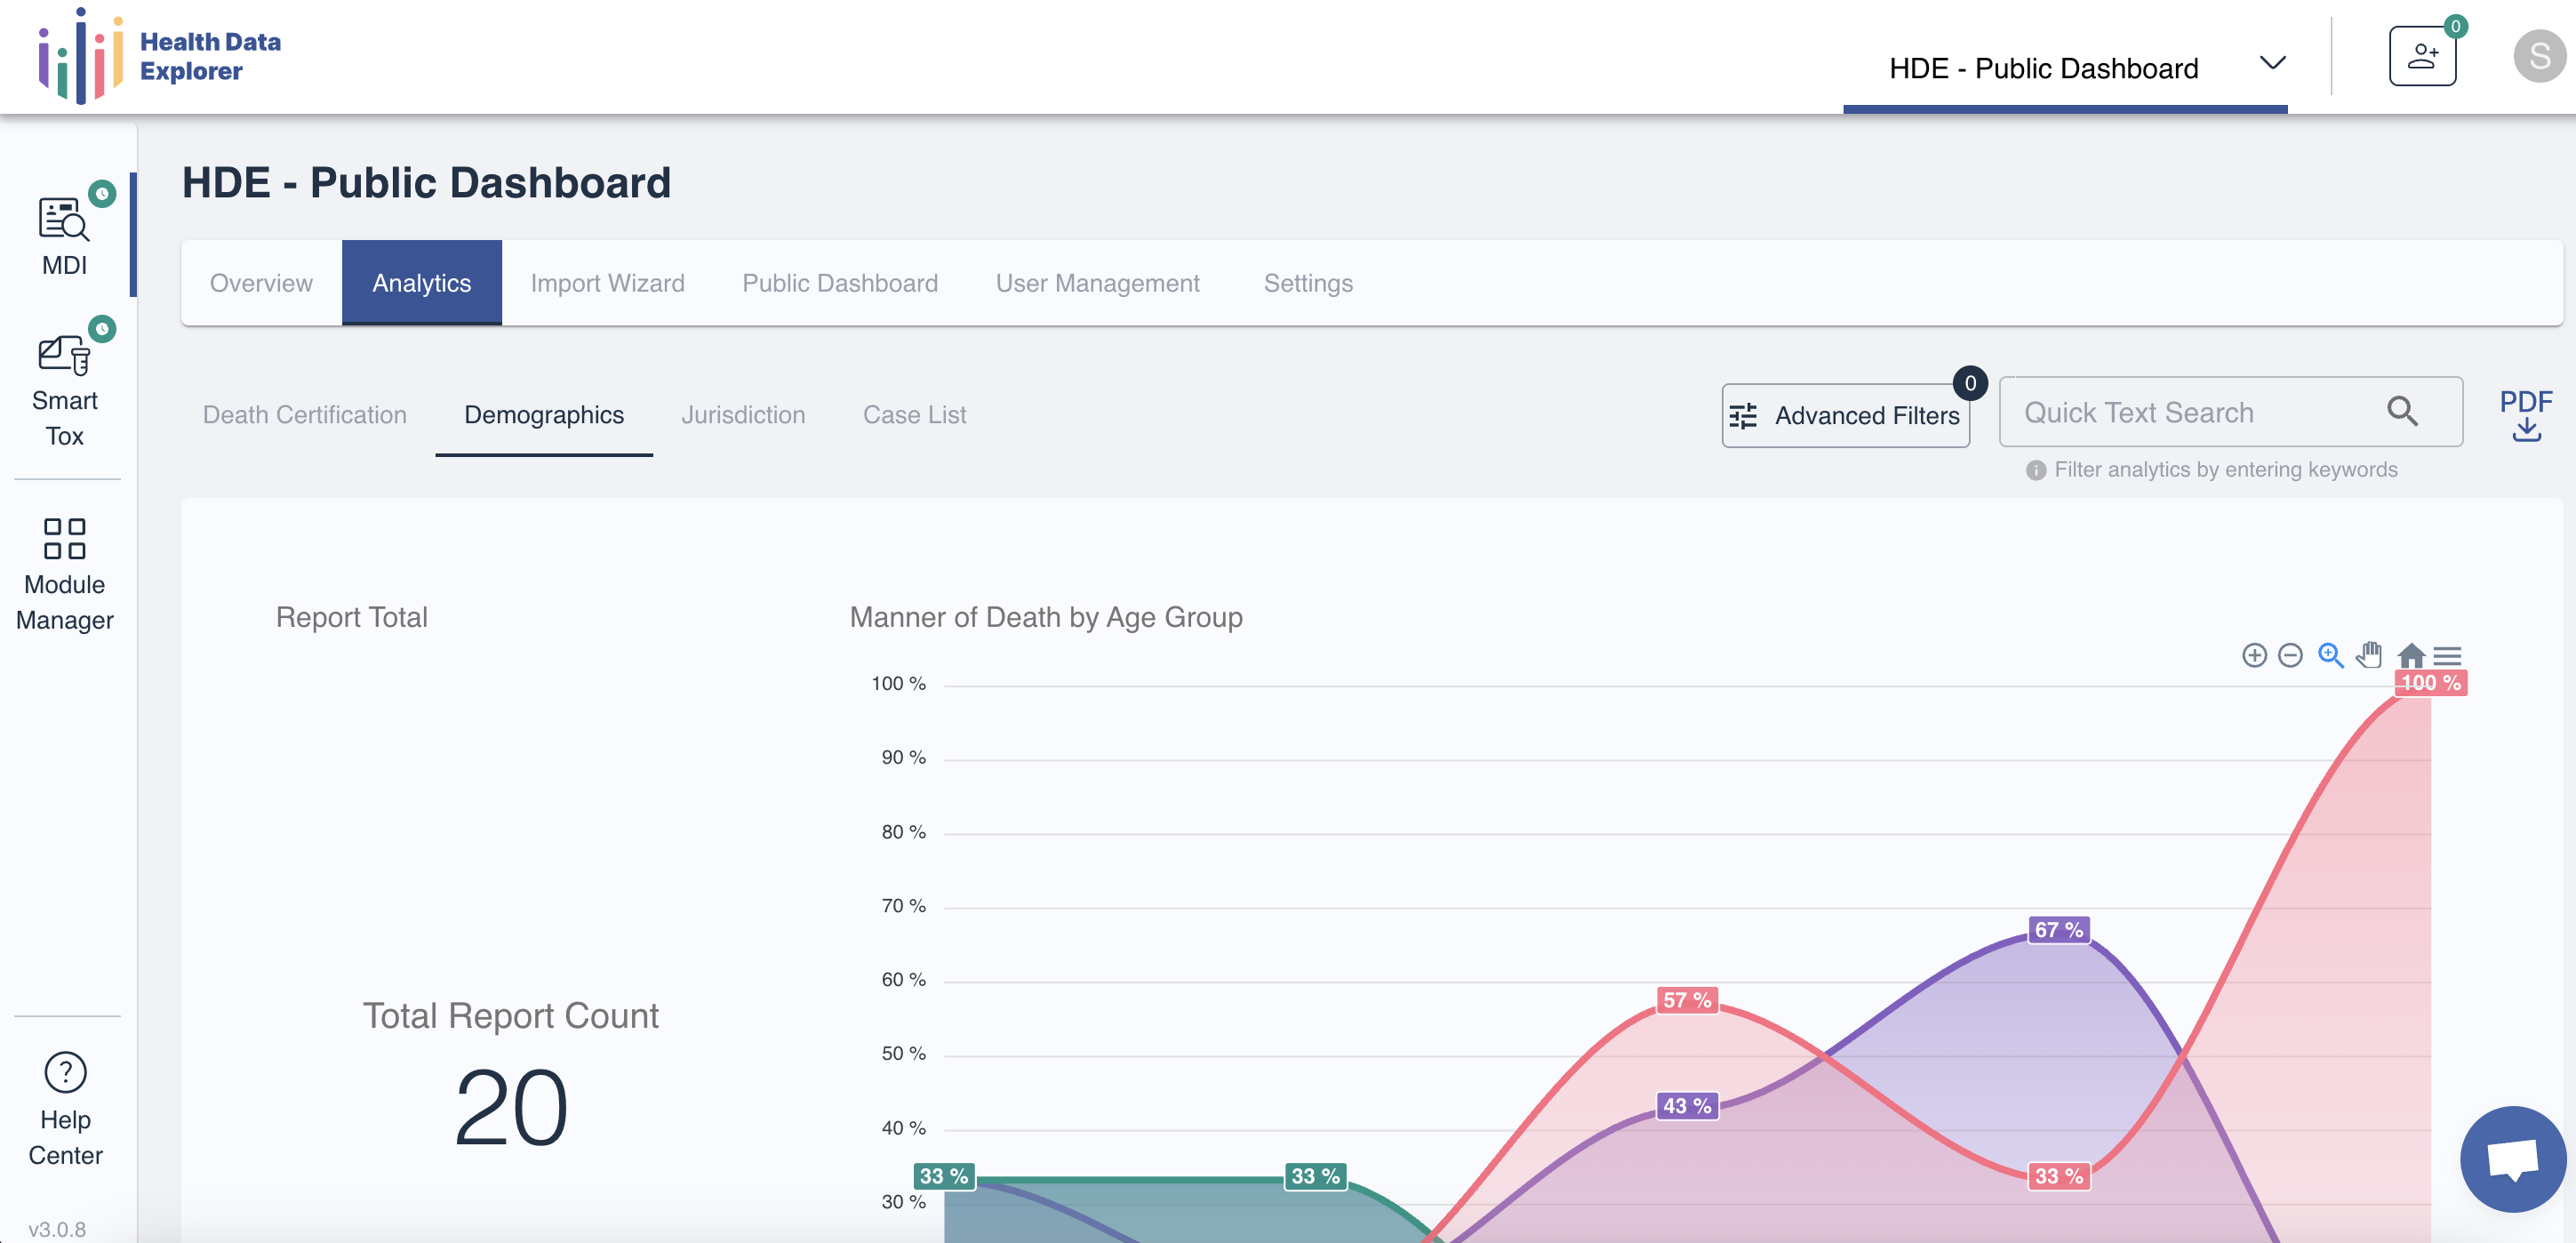2576x1243 pixels.
Task: Open the Jurisdiction sub-tab
Action: click(743, 415)
